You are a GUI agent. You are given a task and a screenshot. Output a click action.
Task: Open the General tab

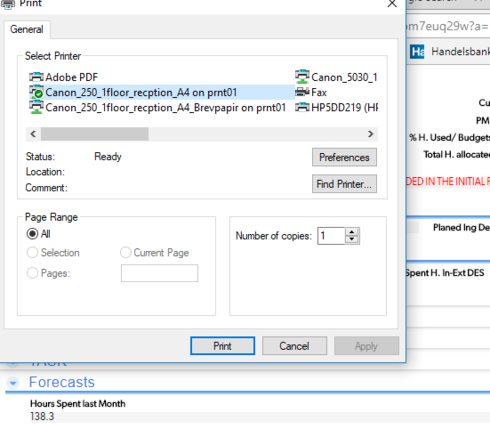(27, 29)
